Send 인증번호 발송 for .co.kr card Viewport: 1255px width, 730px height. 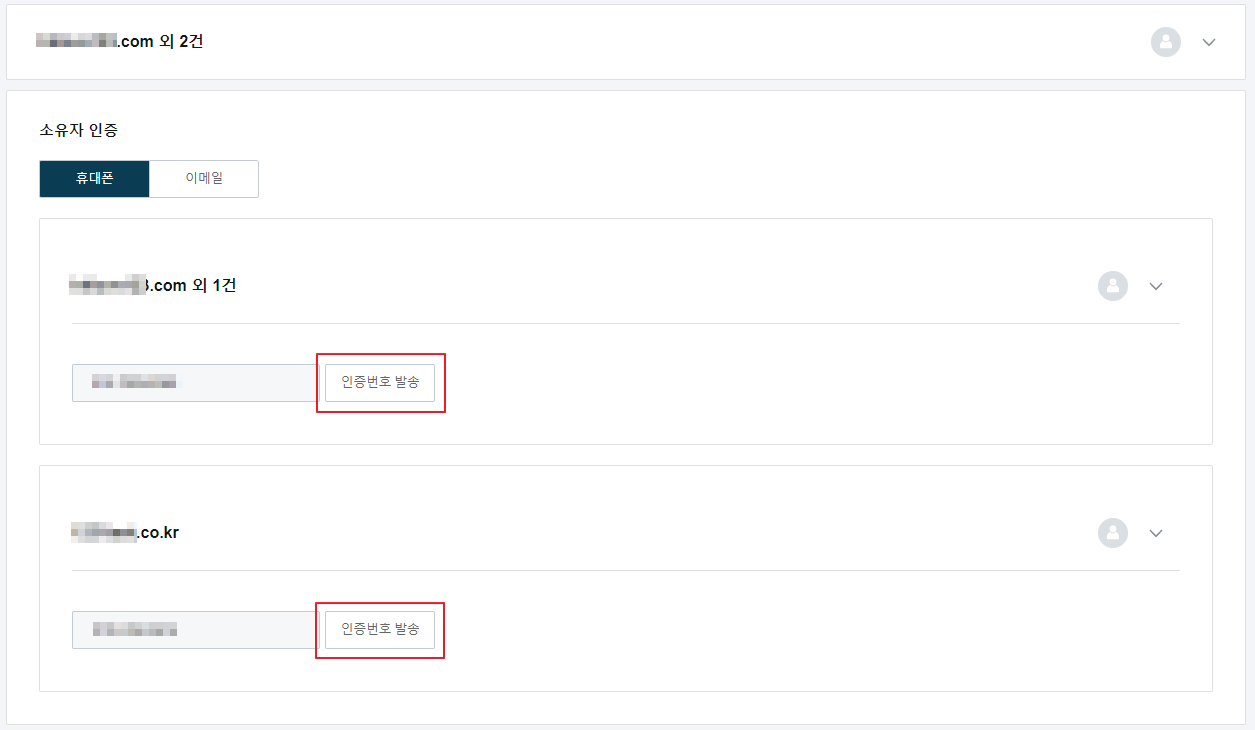[380, 630]
